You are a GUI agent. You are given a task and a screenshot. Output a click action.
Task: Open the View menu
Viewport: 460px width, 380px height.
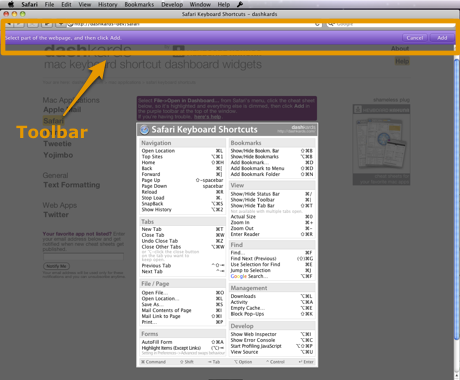85,4
